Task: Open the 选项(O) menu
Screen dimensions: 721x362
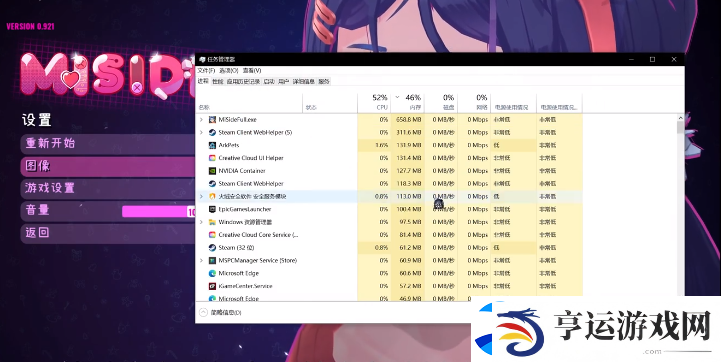Action: [x=229, y=70]
